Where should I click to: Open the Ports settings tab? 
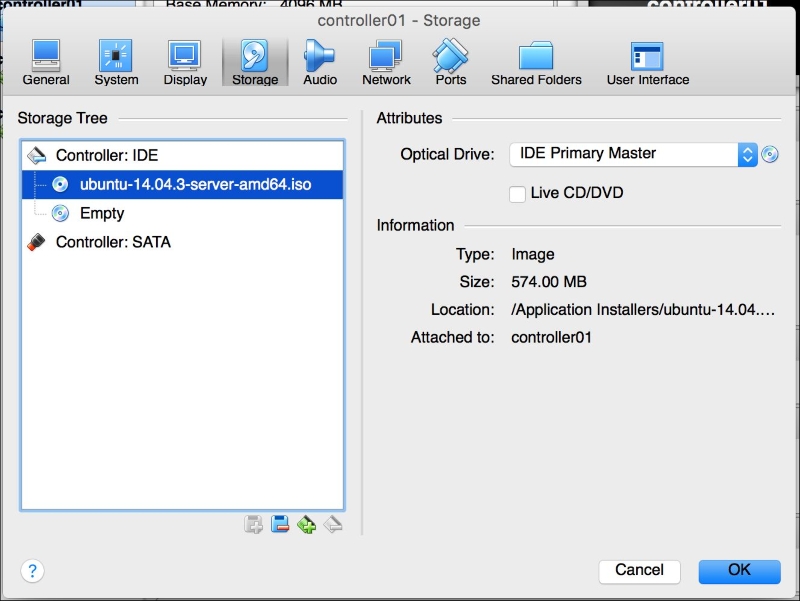[451, 62]
